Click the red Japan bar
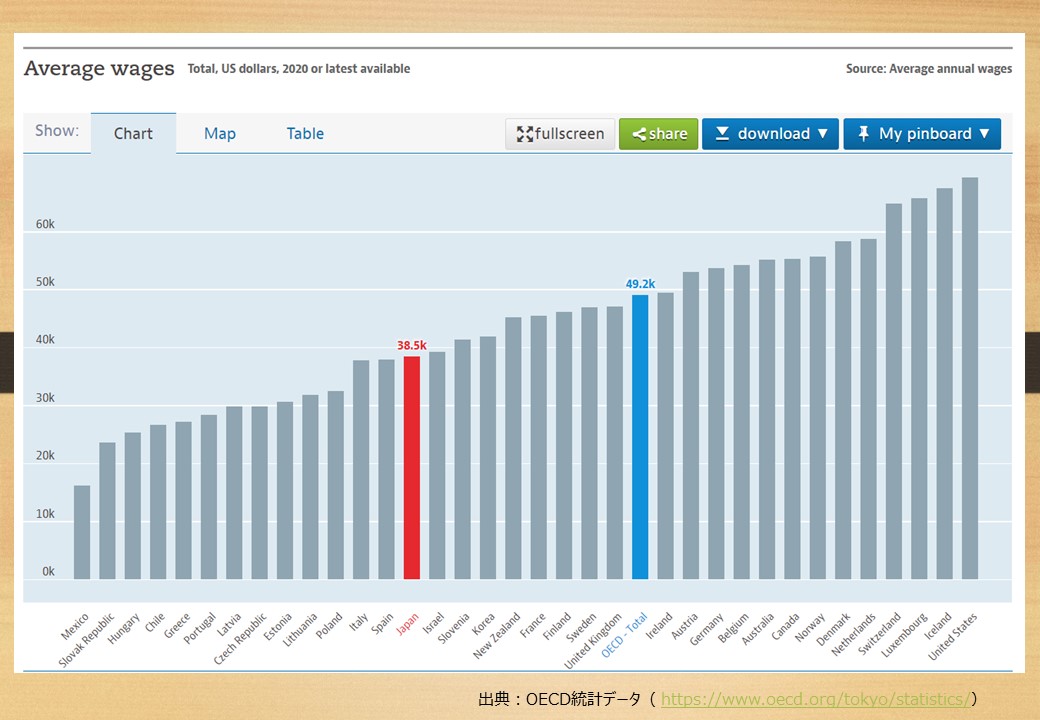Screen dimensions: 1040x720 tap(412, 467)
